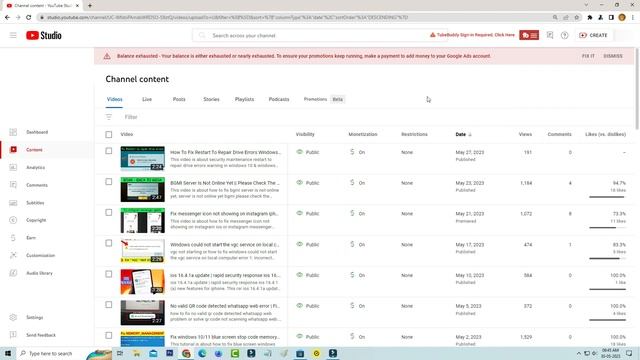This screenshot has width=640, height=360.
Task: Open File Explorer from the taskbar
Action: click(x=137, y=353)
